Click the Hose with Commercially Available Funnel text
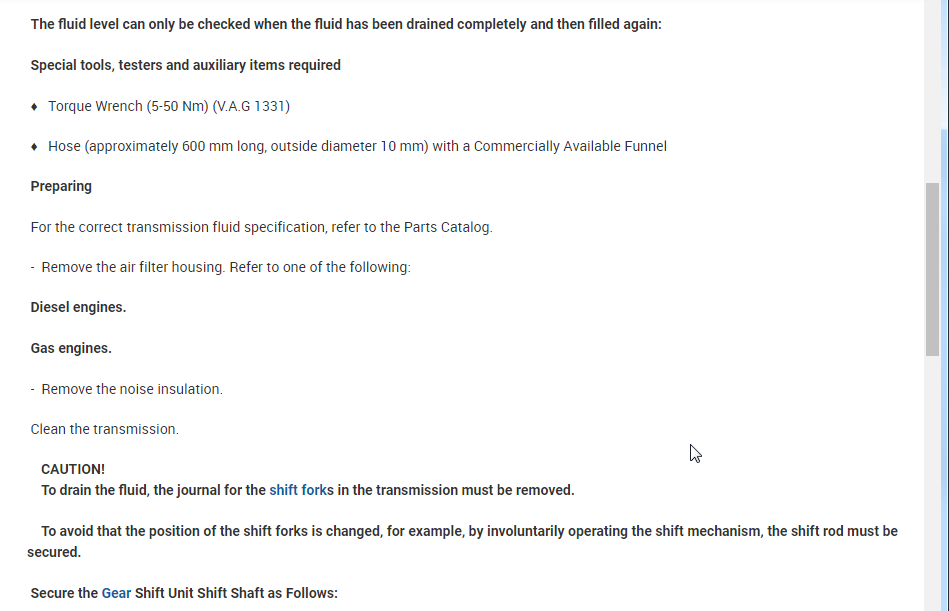 coord(357,146)
